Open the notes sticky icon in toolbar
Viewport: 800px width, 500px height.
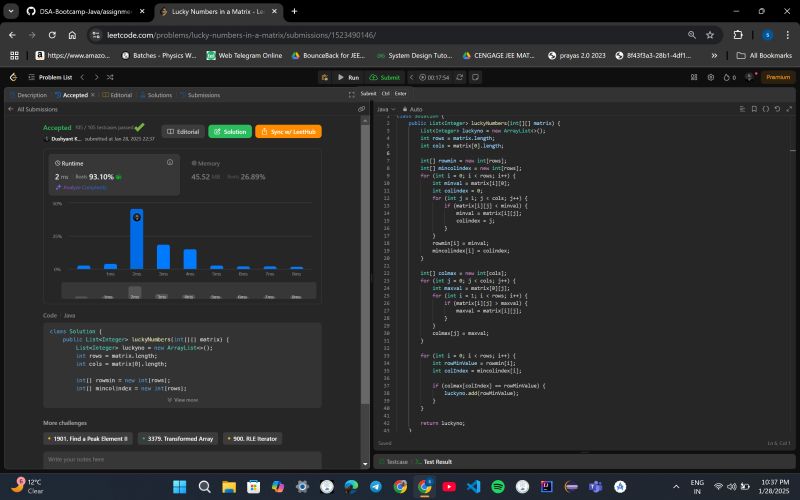tap(476, 78)
